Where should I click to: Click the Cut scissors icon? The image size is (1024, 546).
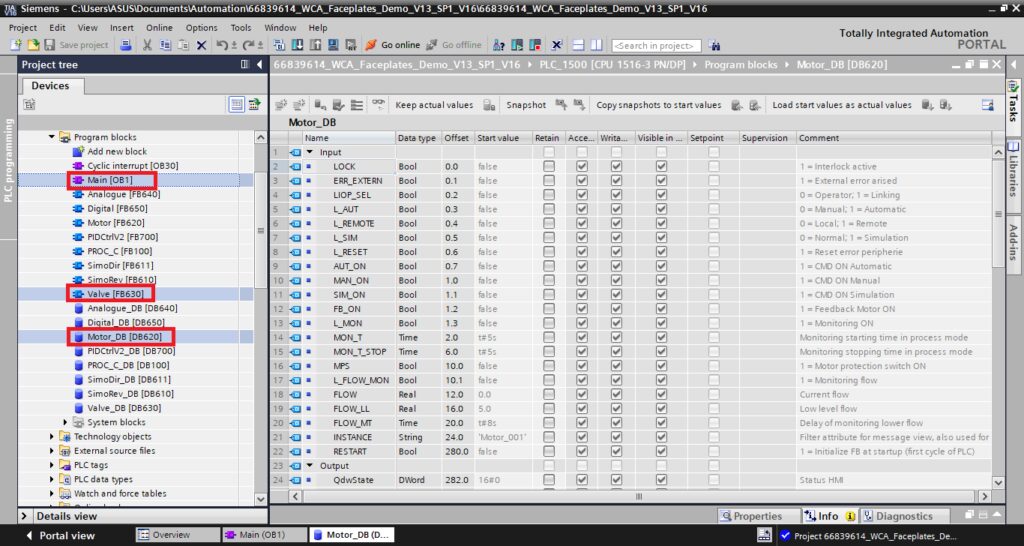coord(147,45)
